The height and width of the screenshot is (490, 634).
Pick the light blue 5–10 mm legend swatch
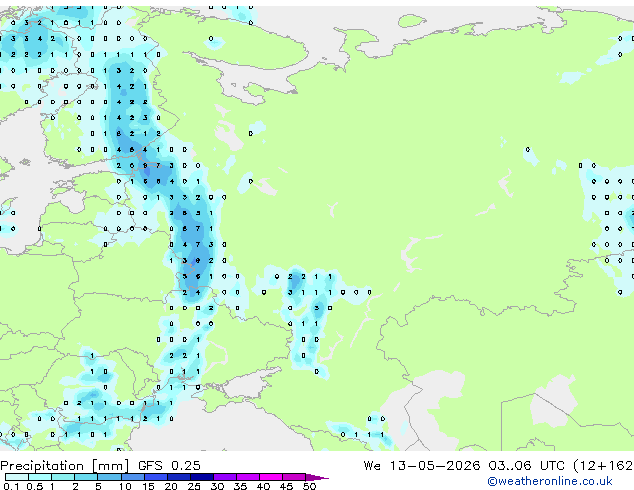point(109,477)
